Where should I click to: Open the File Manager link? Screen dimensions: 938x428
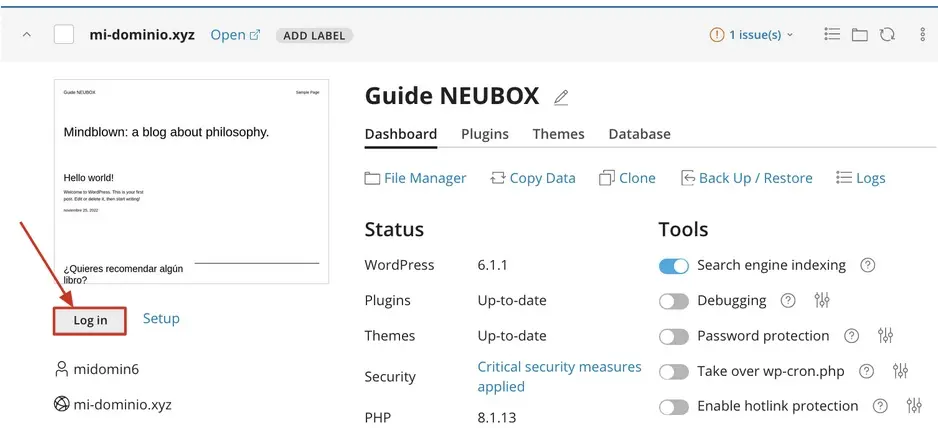tap(425, 178)
